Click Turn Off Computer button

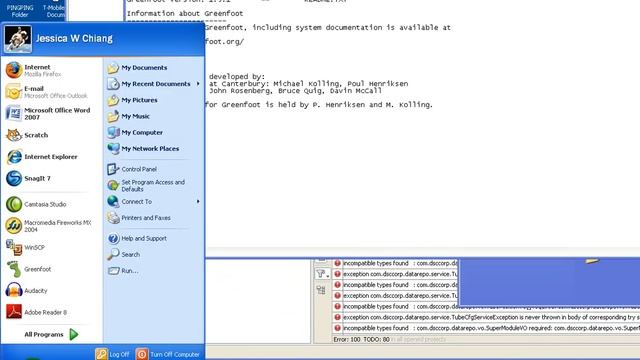[168, 354]
